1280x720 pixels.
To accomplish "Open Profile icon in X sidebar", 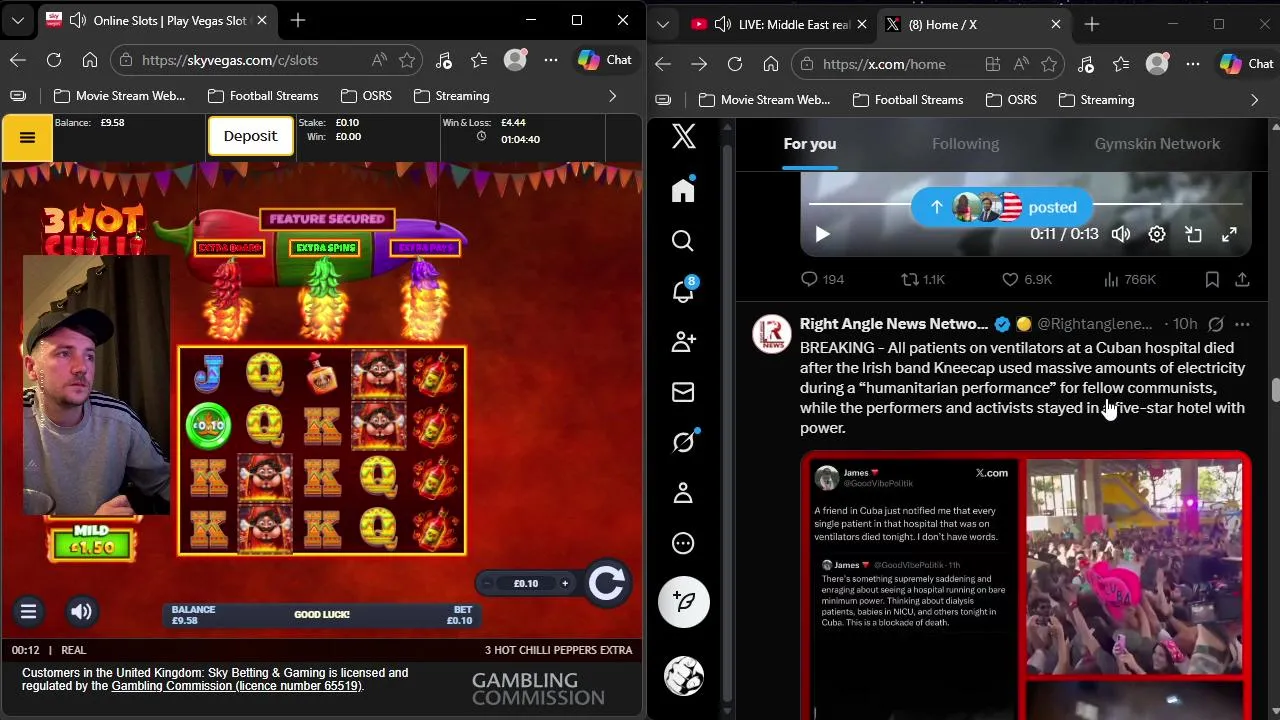I will click(683, 493).
